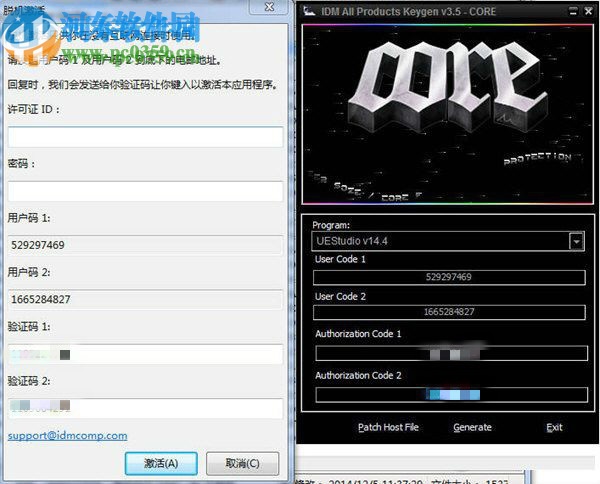Click the password (密码) input field
Image resolution: width=600 pixels, height=484 pixels.
click(x=145, y=191)
